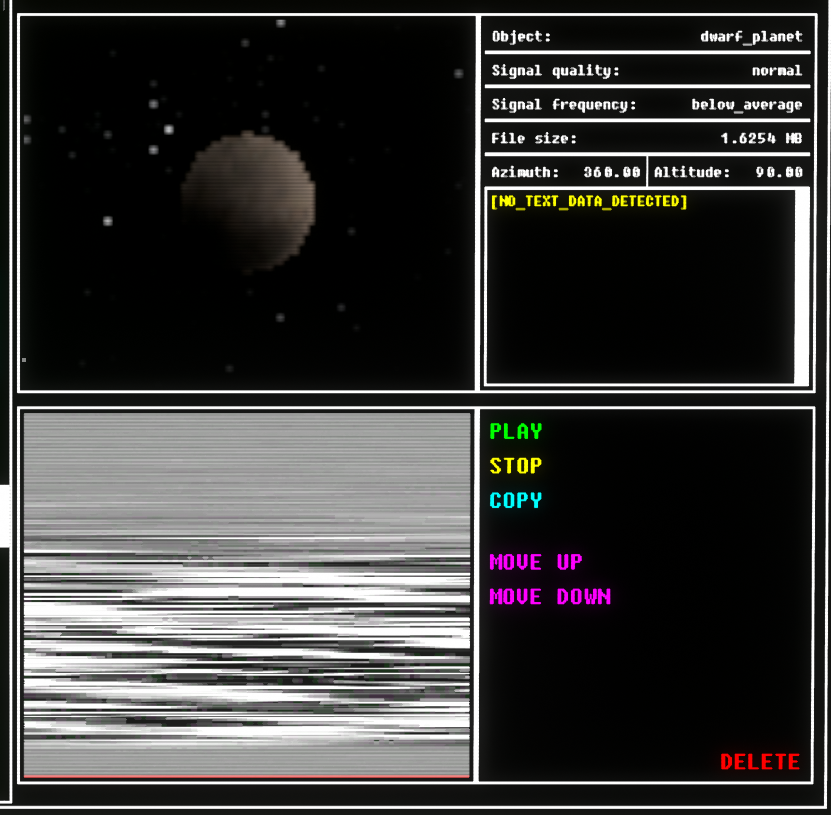Image resolution: width=831 pixels, height=815 pixels.
Task: Select the Signal frequency label
Action: pyautogui.click(x=564, y=105)
